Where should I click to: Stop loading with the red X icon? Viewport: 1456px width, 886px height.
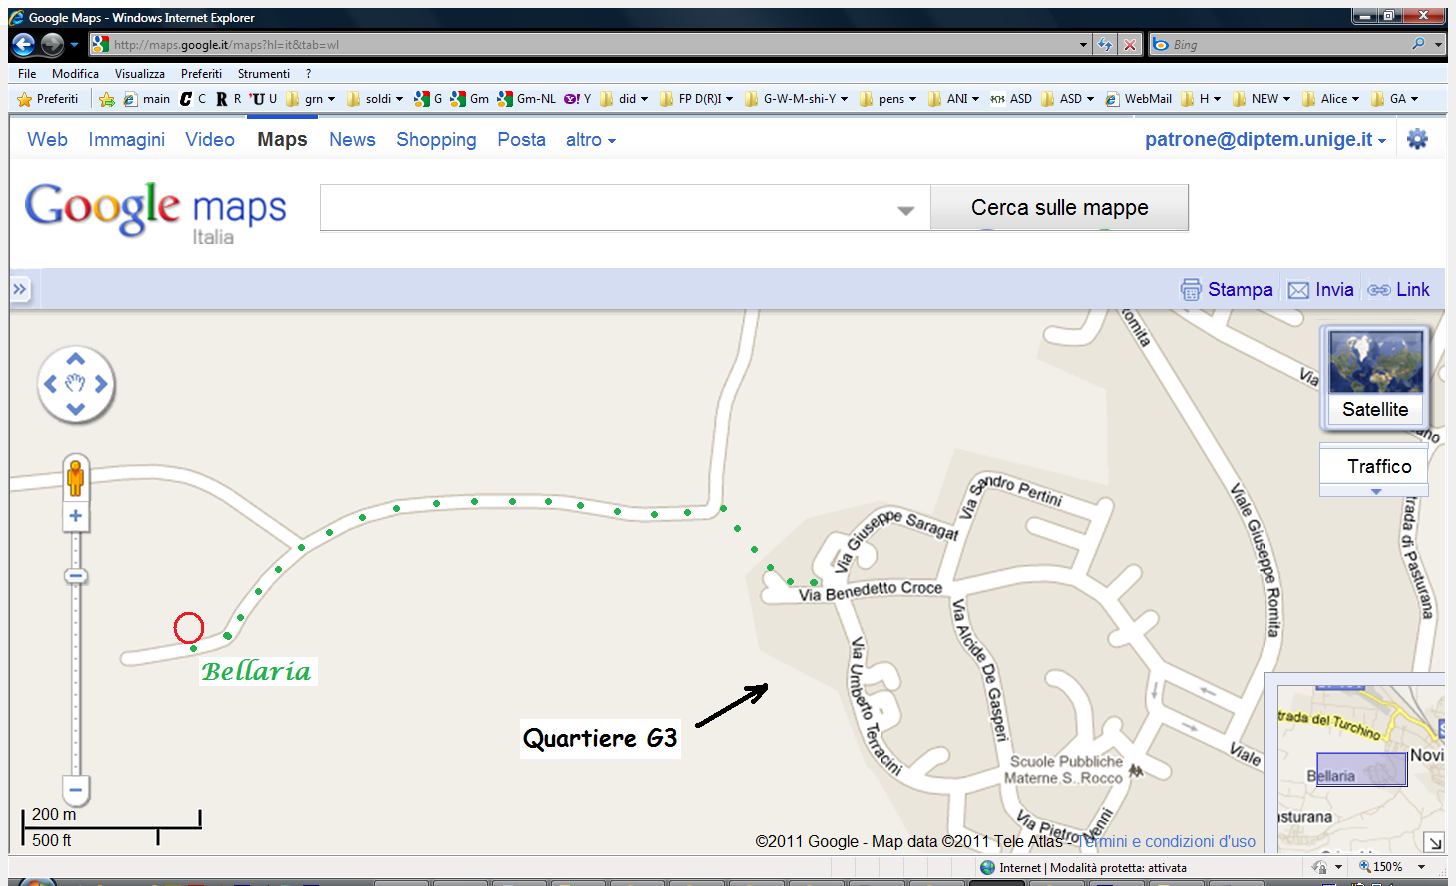(1130, 44)
